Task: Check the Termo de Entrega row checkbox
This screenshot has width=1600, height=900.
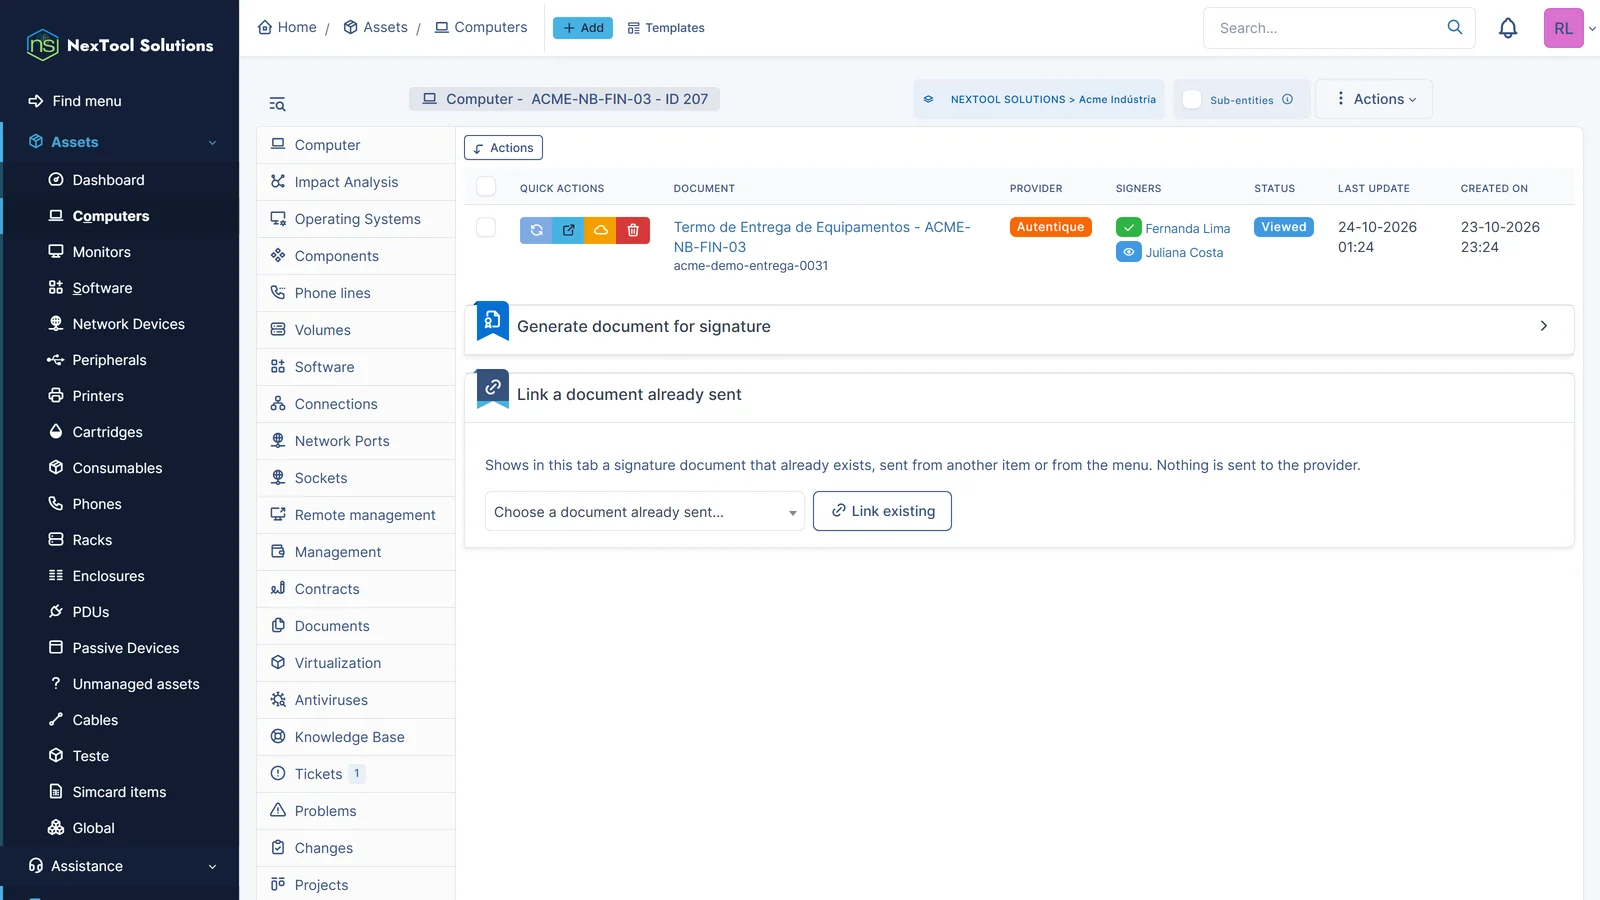Action: (x=486, y=227)
